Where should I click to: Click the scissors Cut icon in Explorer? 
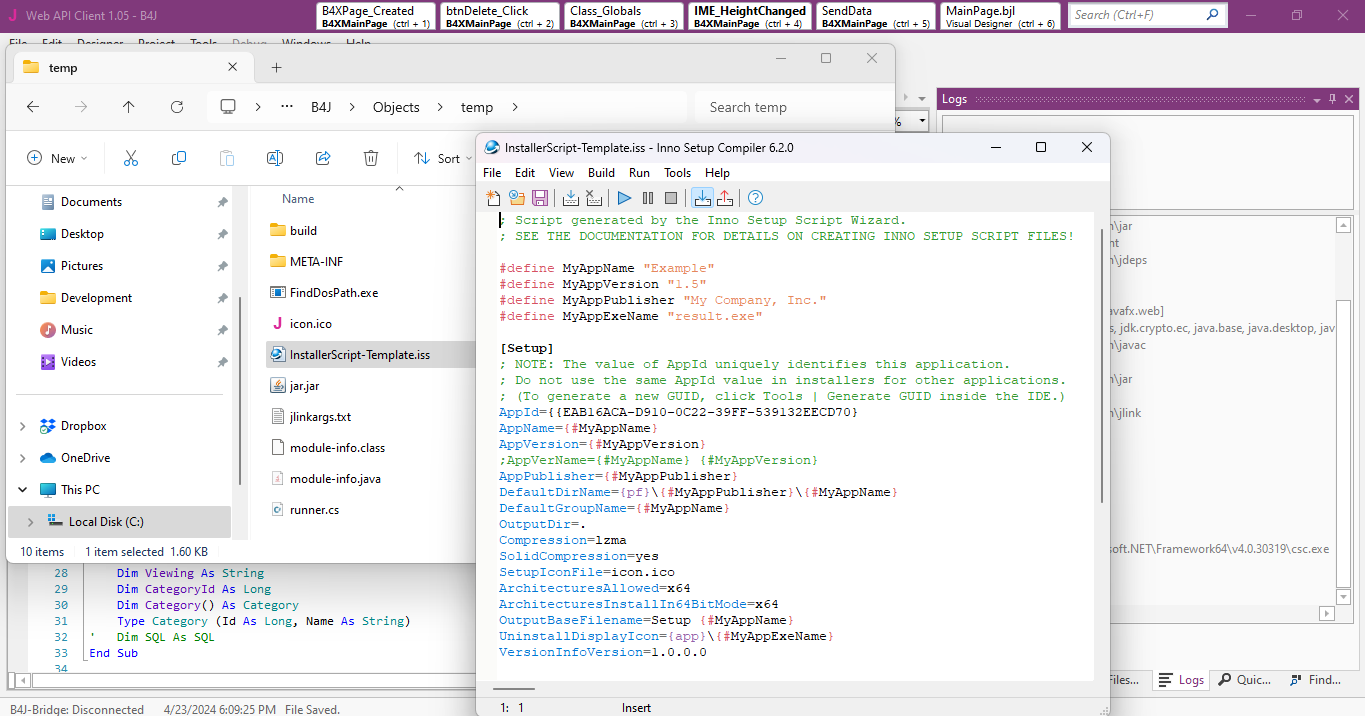[x=130, y=158]
